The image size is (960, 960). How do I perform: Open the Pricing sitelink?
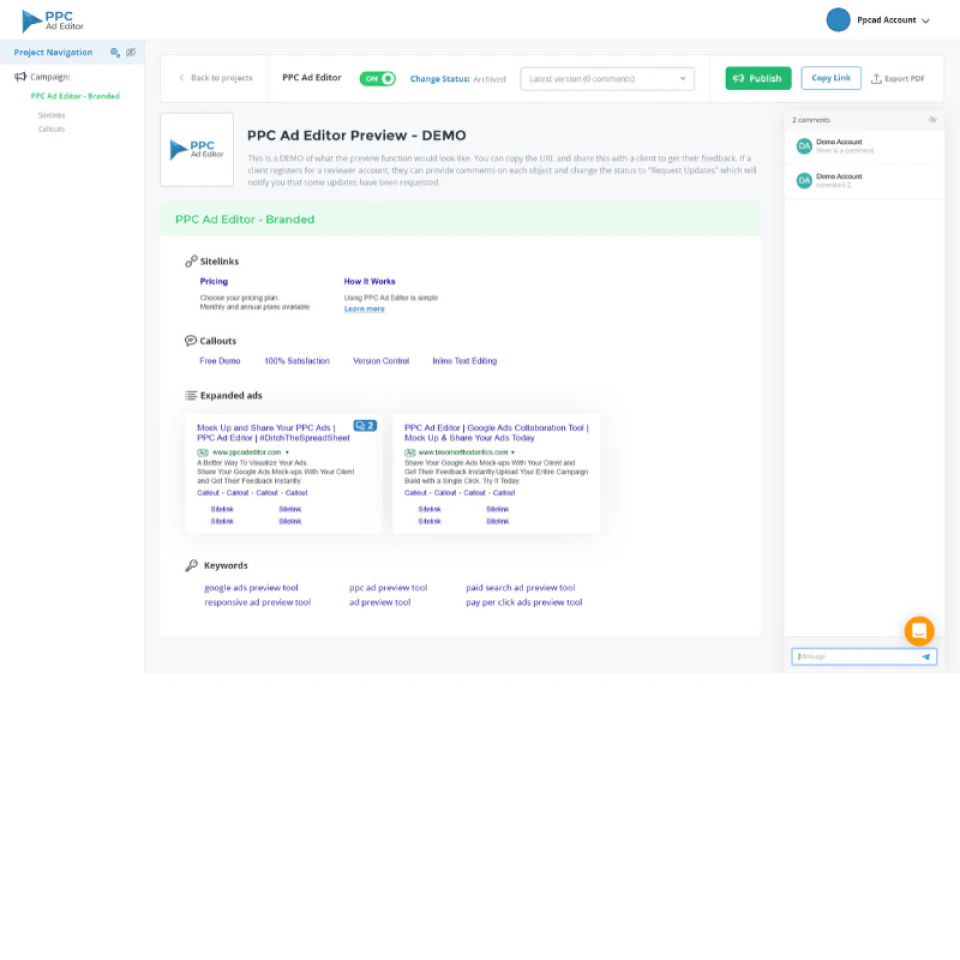[214, 281]
